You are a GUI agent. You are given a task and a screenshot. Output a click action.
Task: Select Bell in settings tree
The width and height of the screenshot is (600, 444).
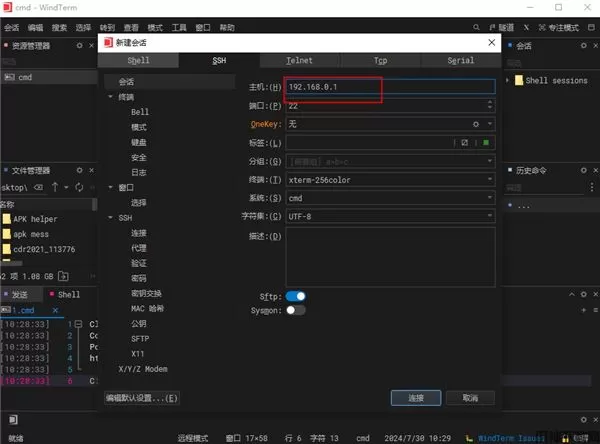tap(140, 112)
